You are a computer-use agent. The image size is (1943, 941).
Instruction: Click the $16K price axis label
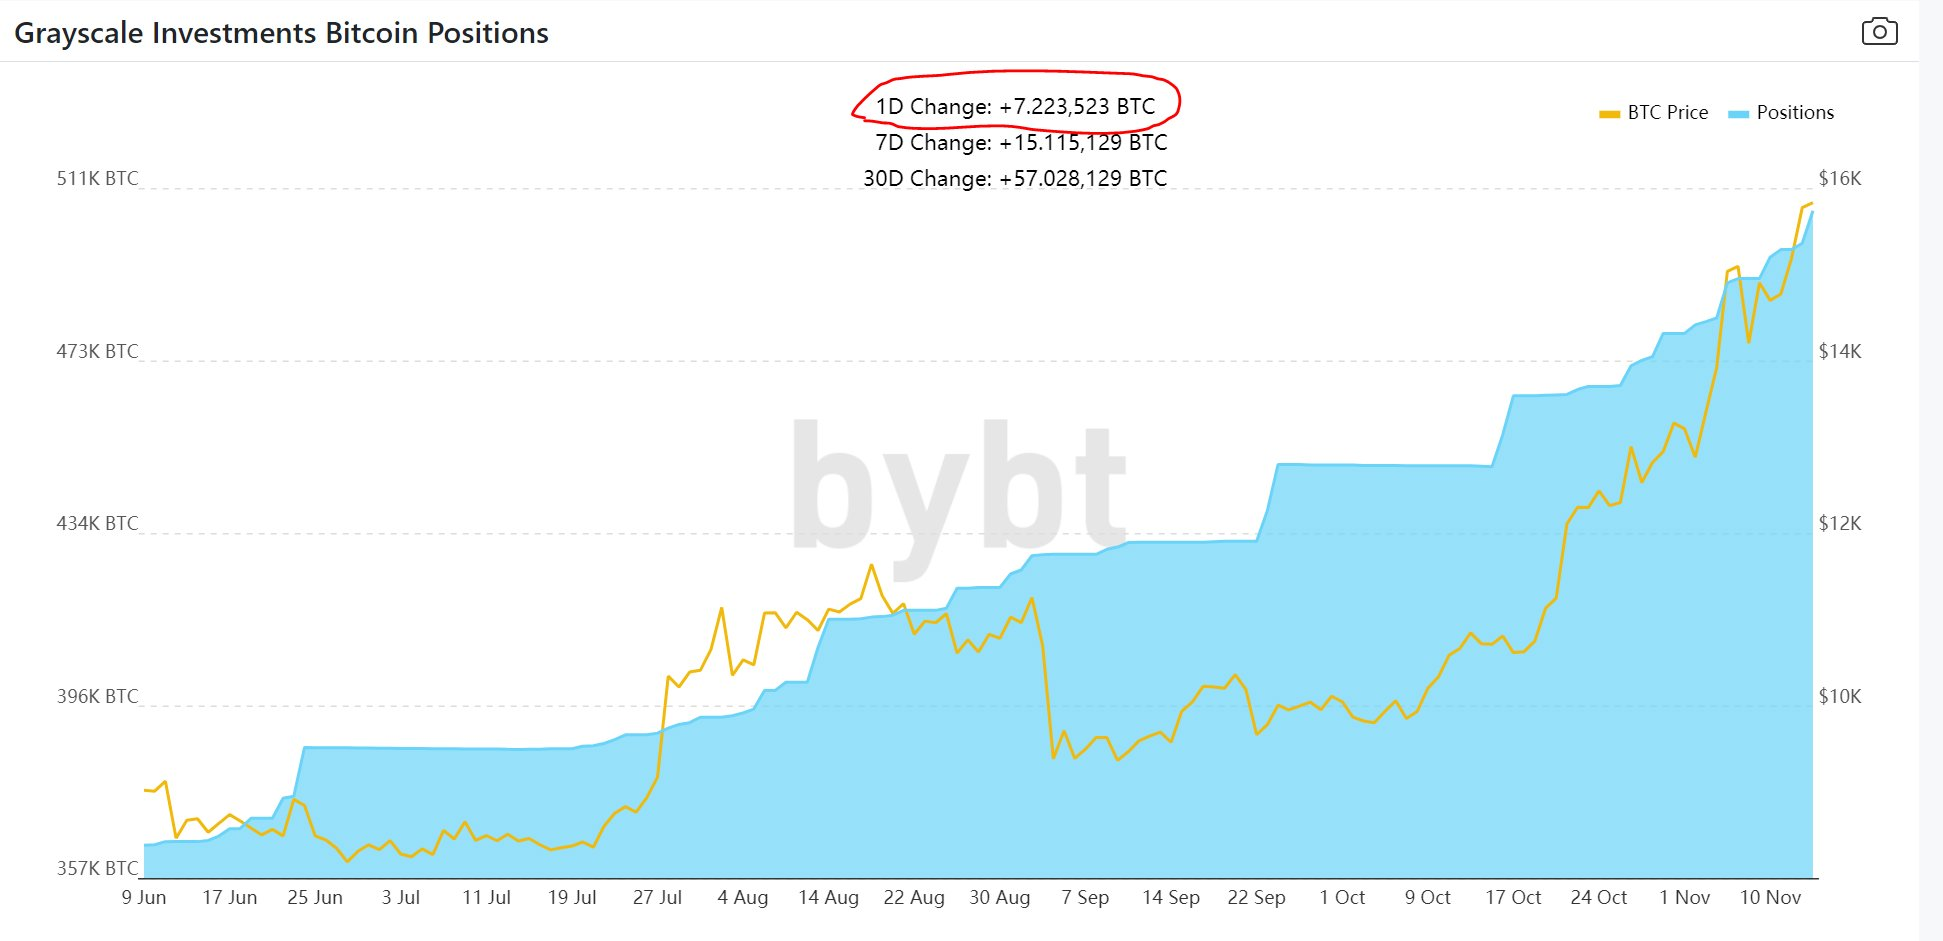(1840, 178)
